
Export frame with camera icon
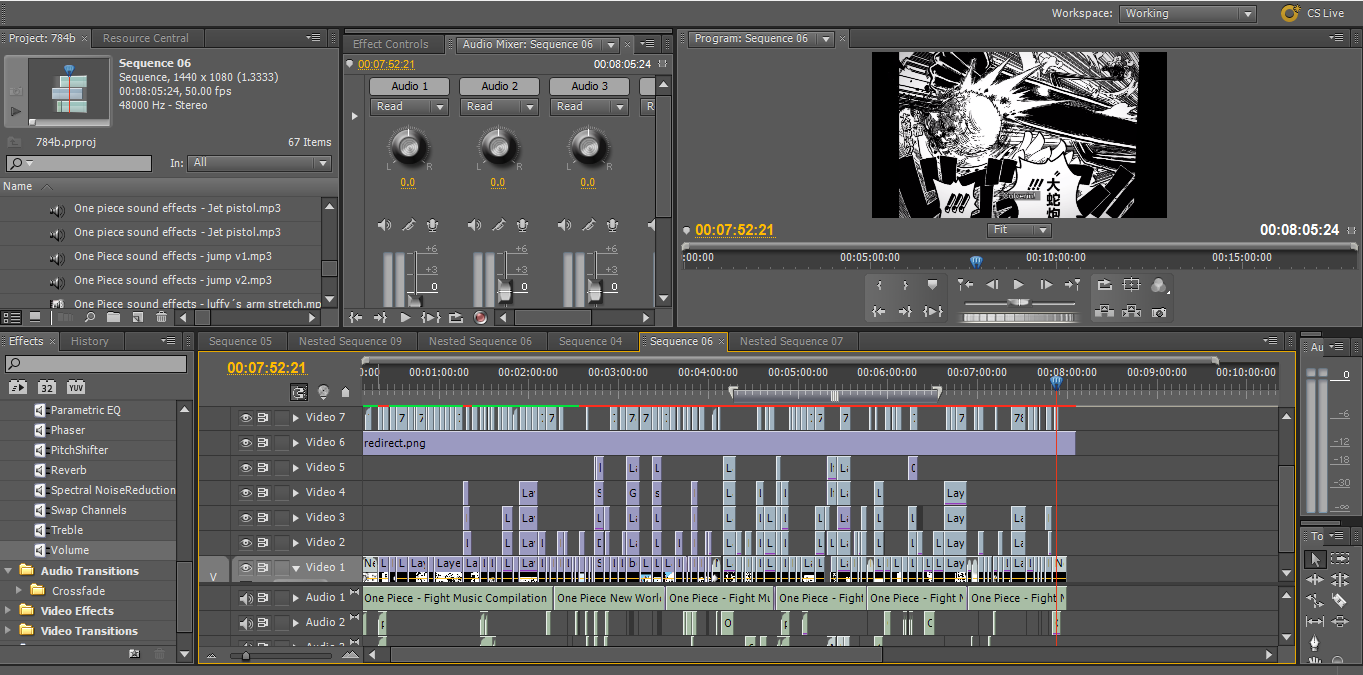coord(1158,312)
